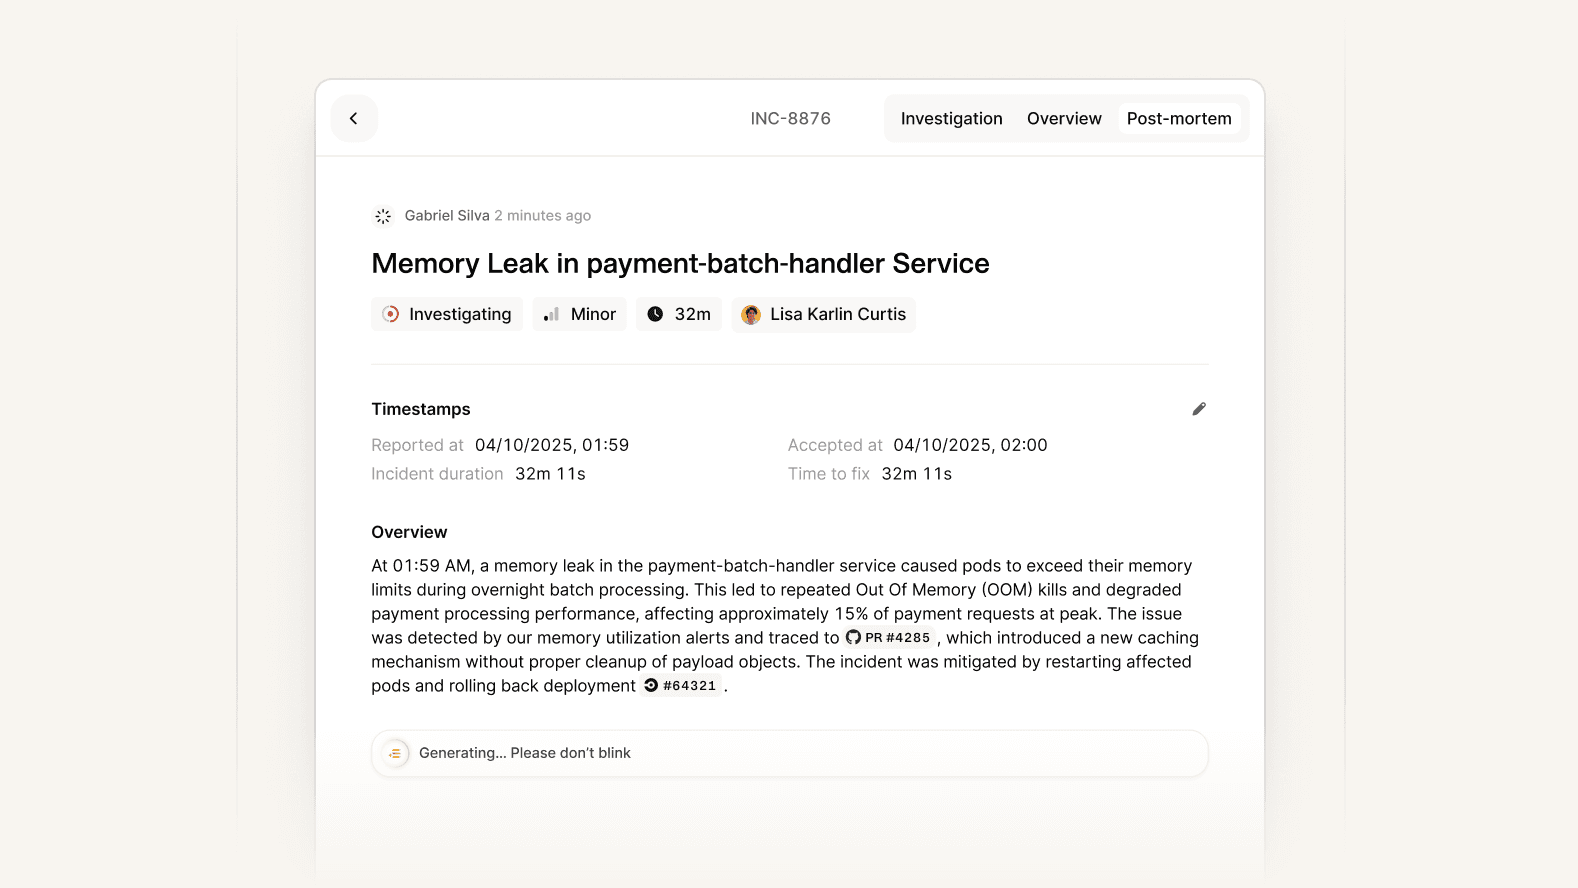This screenshot has width=1578, height=888.
Task: Open the Lisa Karlin Curtis assignee chip
Action: [x=824, y=314]
